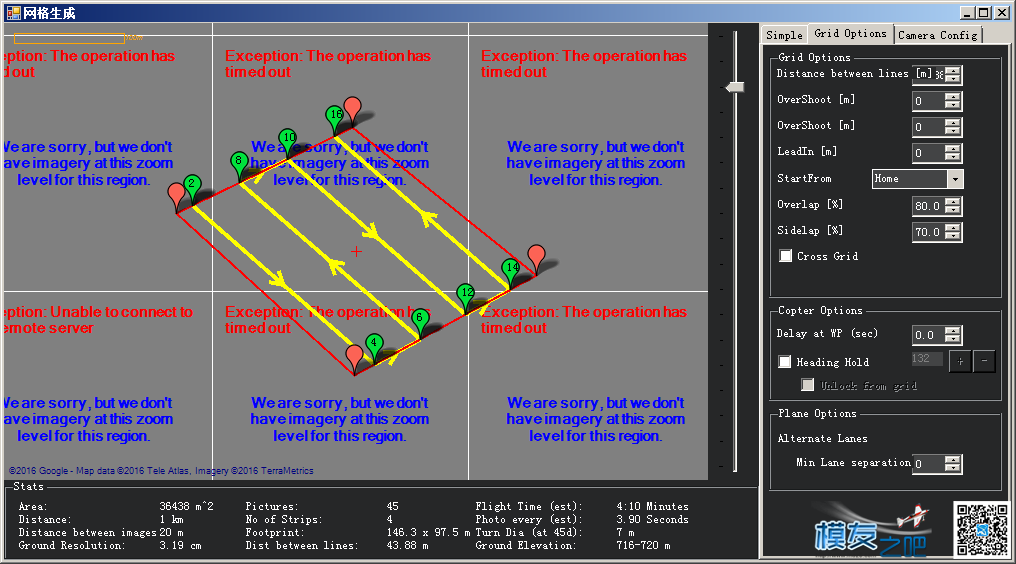Image resolution: width=1016 pixels, height=564 pixels.
Task: Open the StartFrom Home dropdown
Action: tap(918, 179)
